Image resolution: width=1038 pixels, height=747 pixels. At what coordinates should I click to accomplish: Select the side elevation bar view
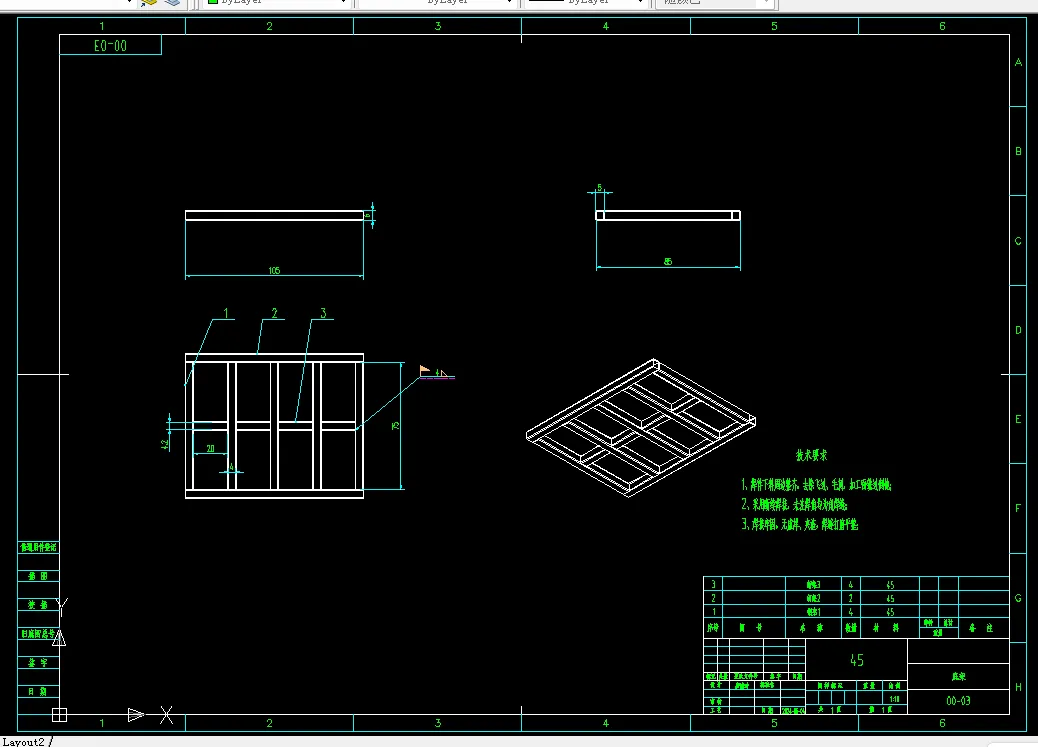click(668, 215)
